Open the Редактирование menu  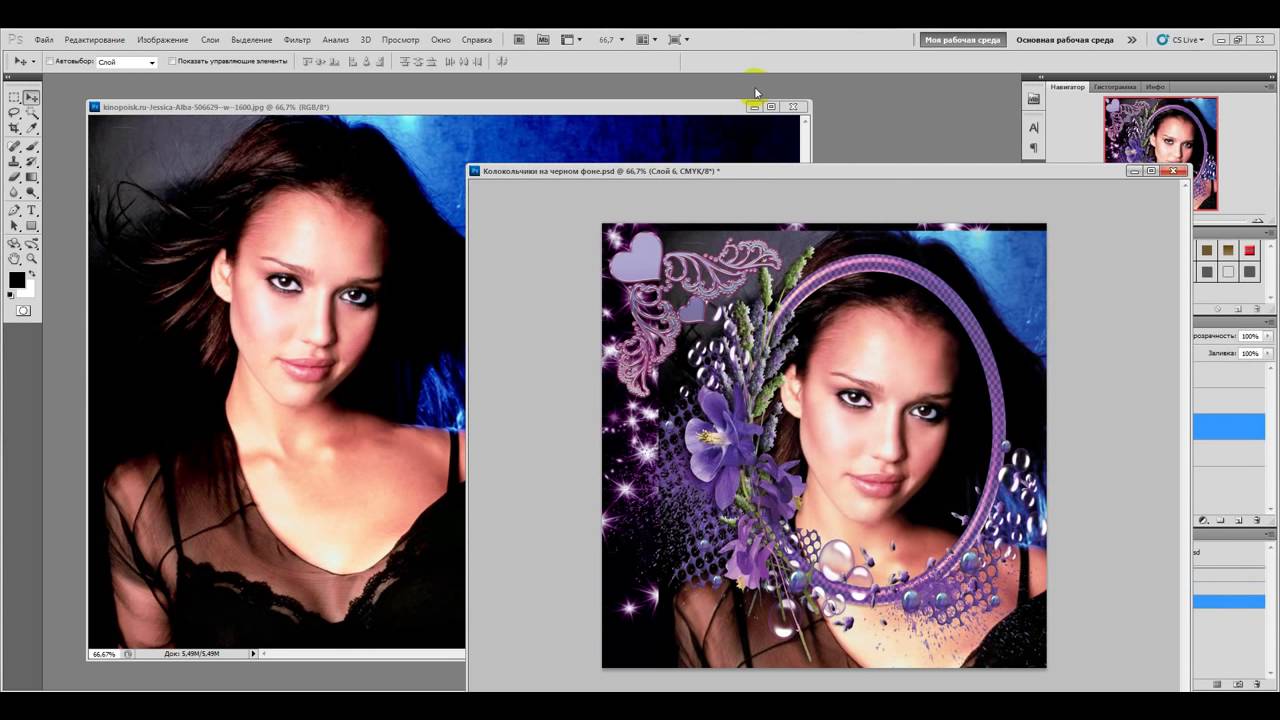[x=95, y=40]
